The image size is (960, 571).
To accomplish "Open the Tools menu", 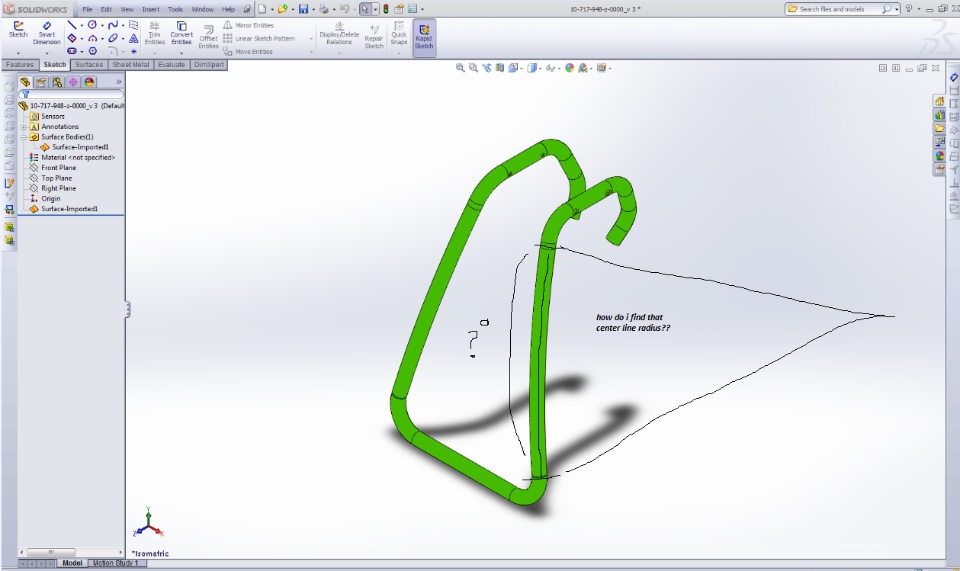I will coord(175,9).
